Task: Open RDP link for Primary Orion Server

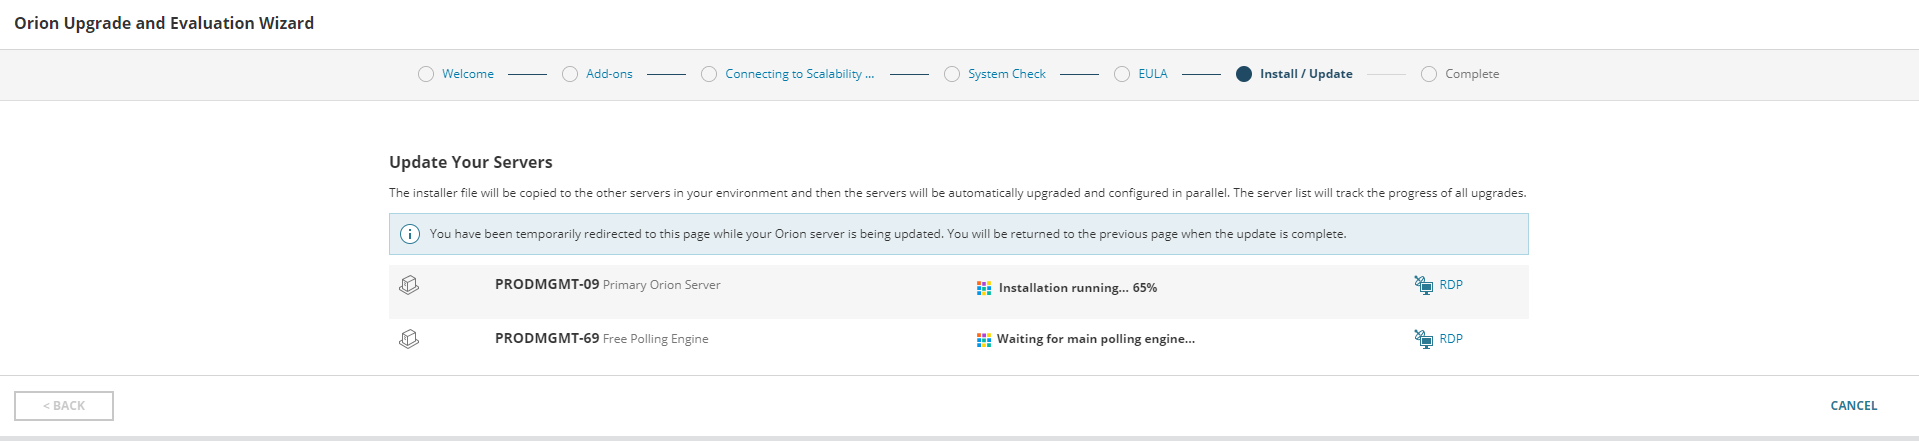Action: click(1451, 285)
